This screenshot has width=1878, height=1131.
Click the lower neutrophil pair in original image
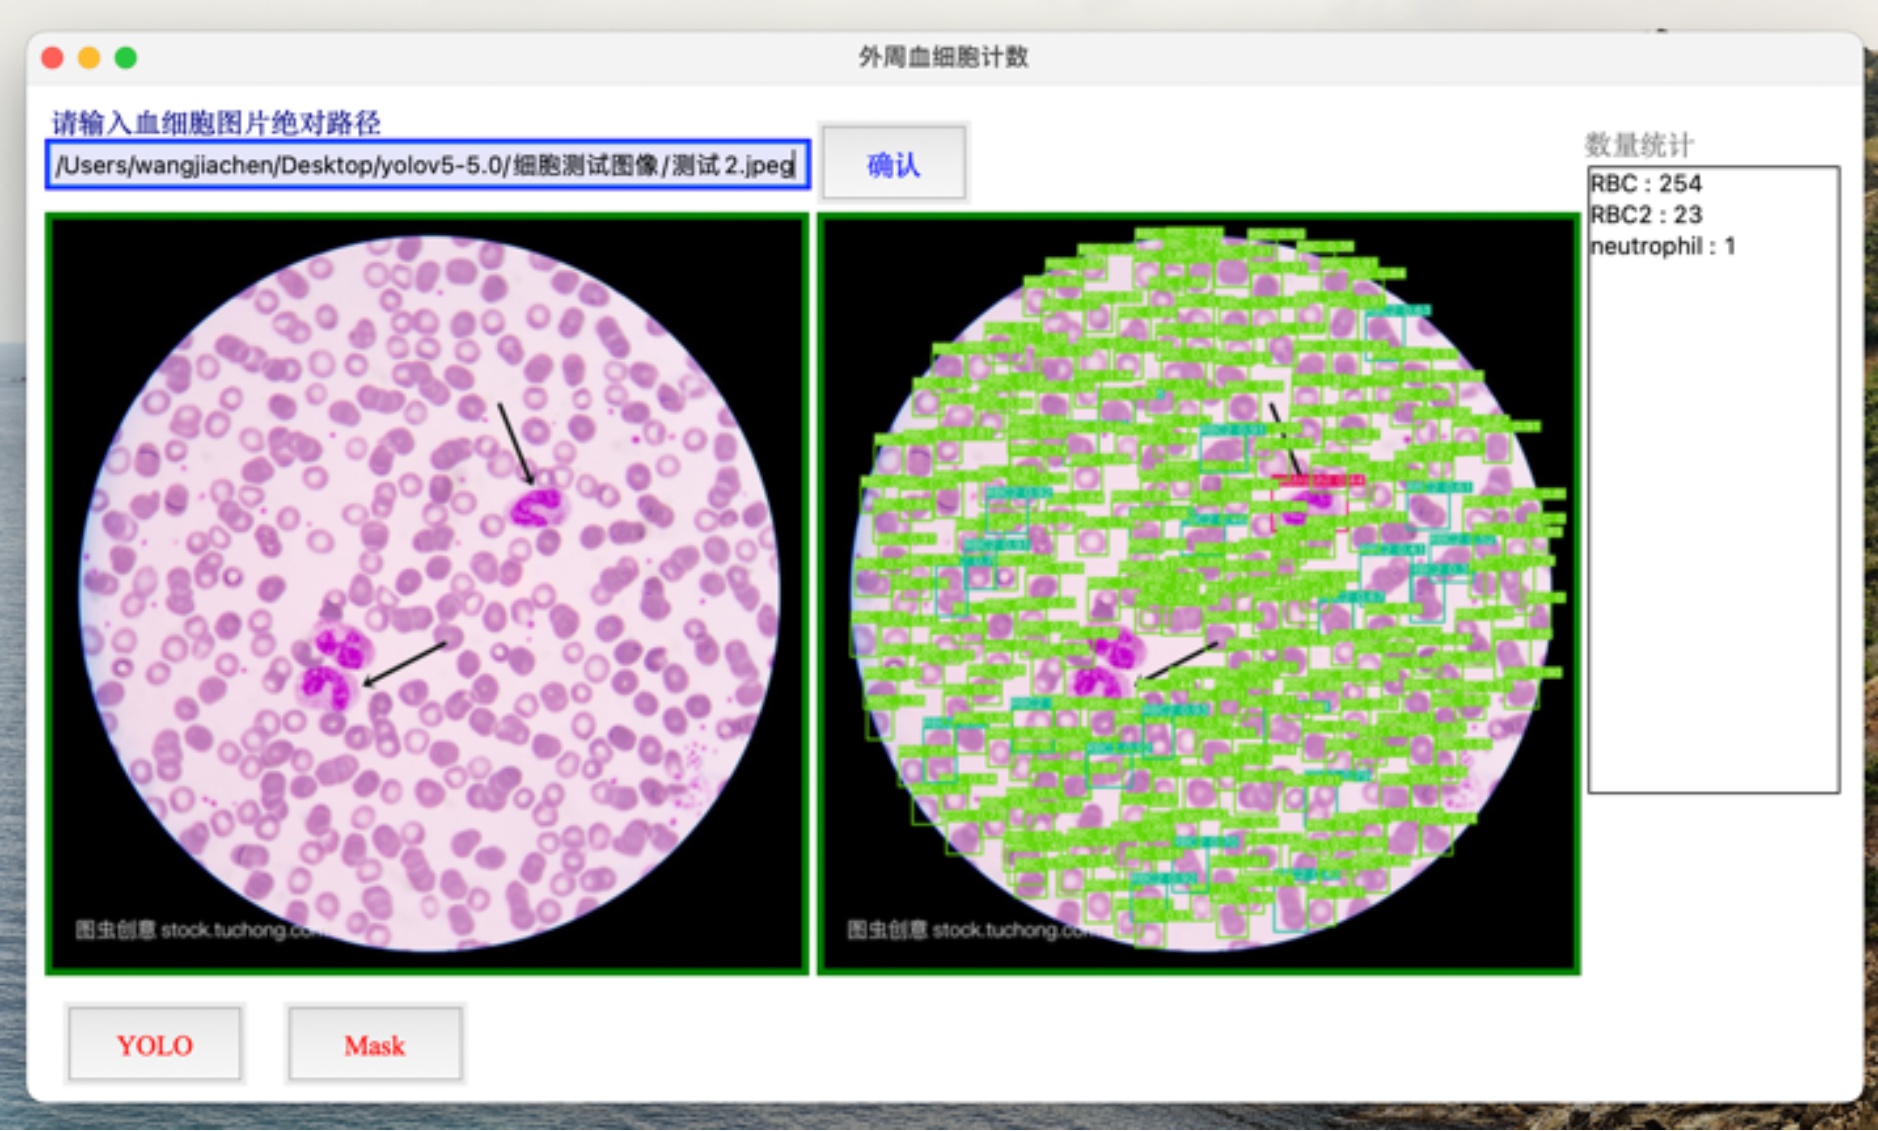click(331, 668)
